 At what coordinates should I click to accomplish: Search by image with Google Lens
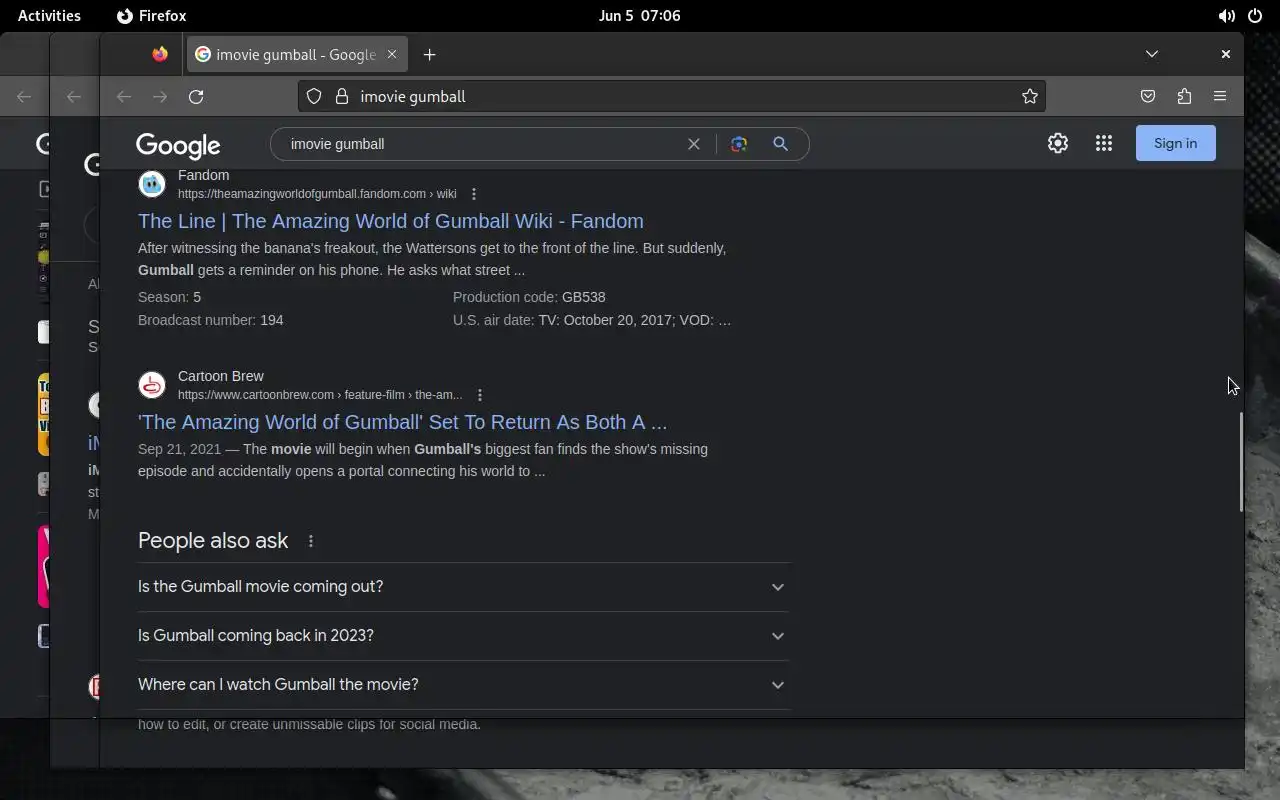point(739,144)
